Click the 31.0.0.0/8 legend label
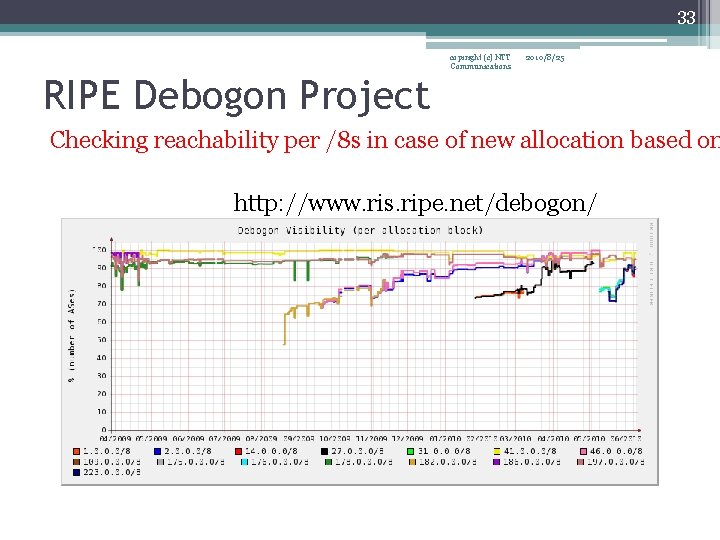The width and height of the screenshot is (720, 540). (444, 452)
